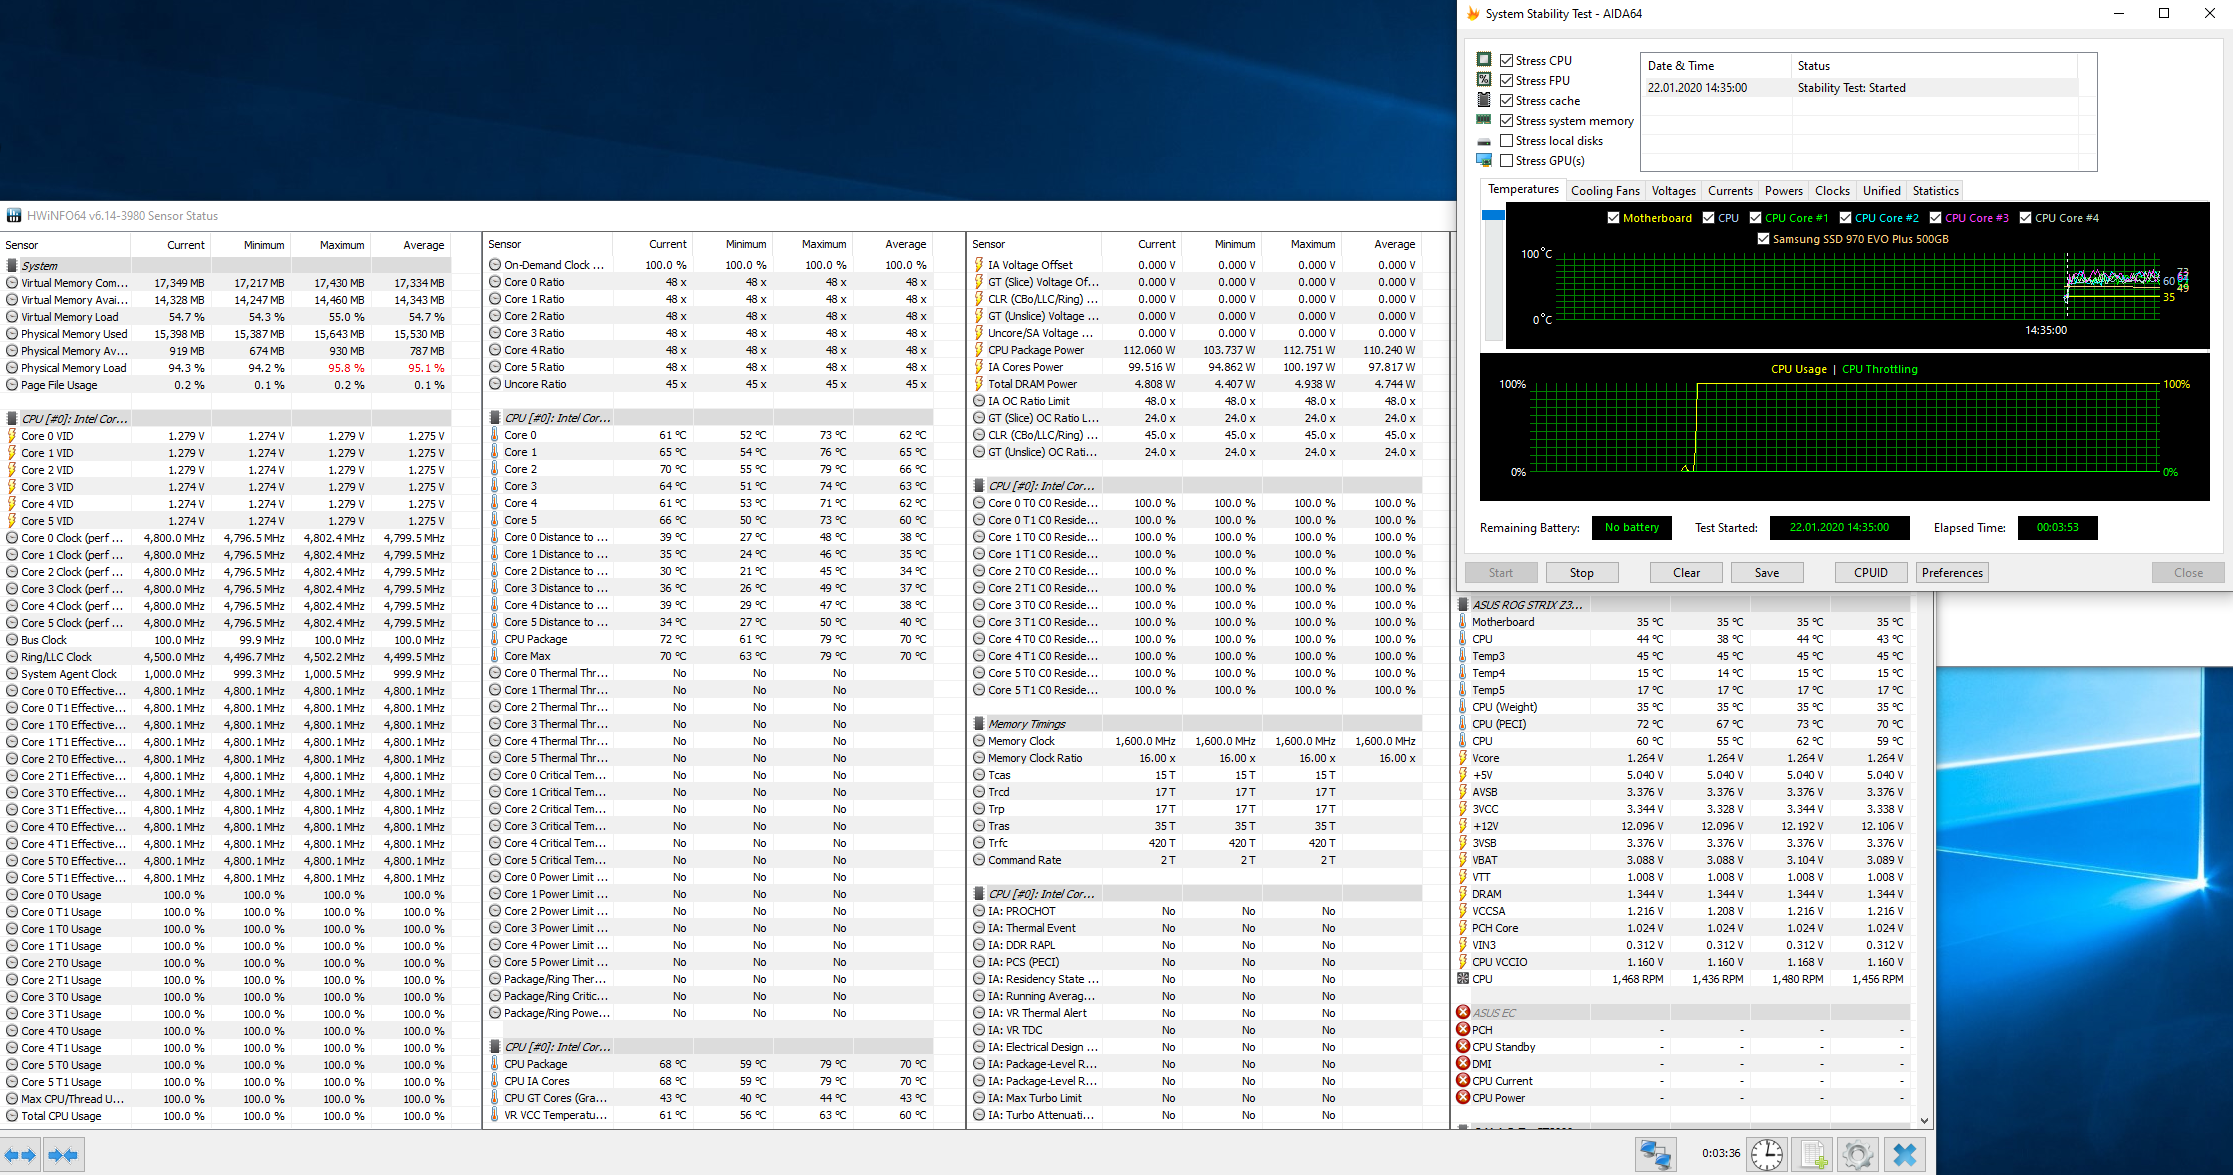The image size is (2233, 1175).
Task: Click the Preferences button
Action: [1951, 573]
